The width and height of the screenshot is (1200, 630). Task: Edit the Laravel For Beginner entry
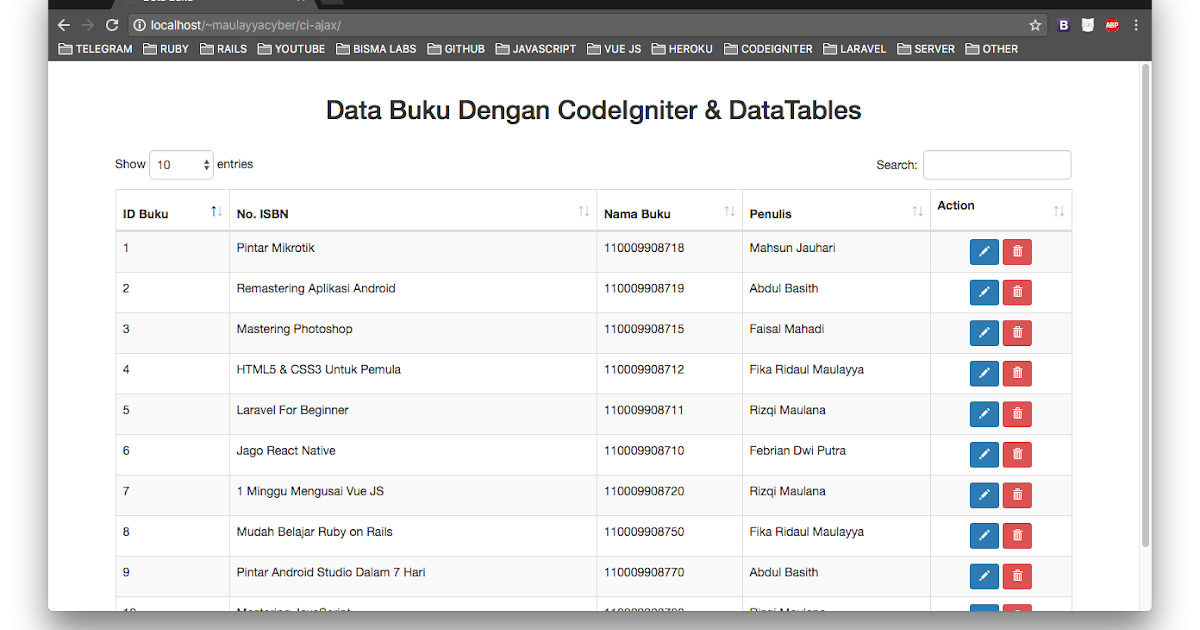(984, 413)
